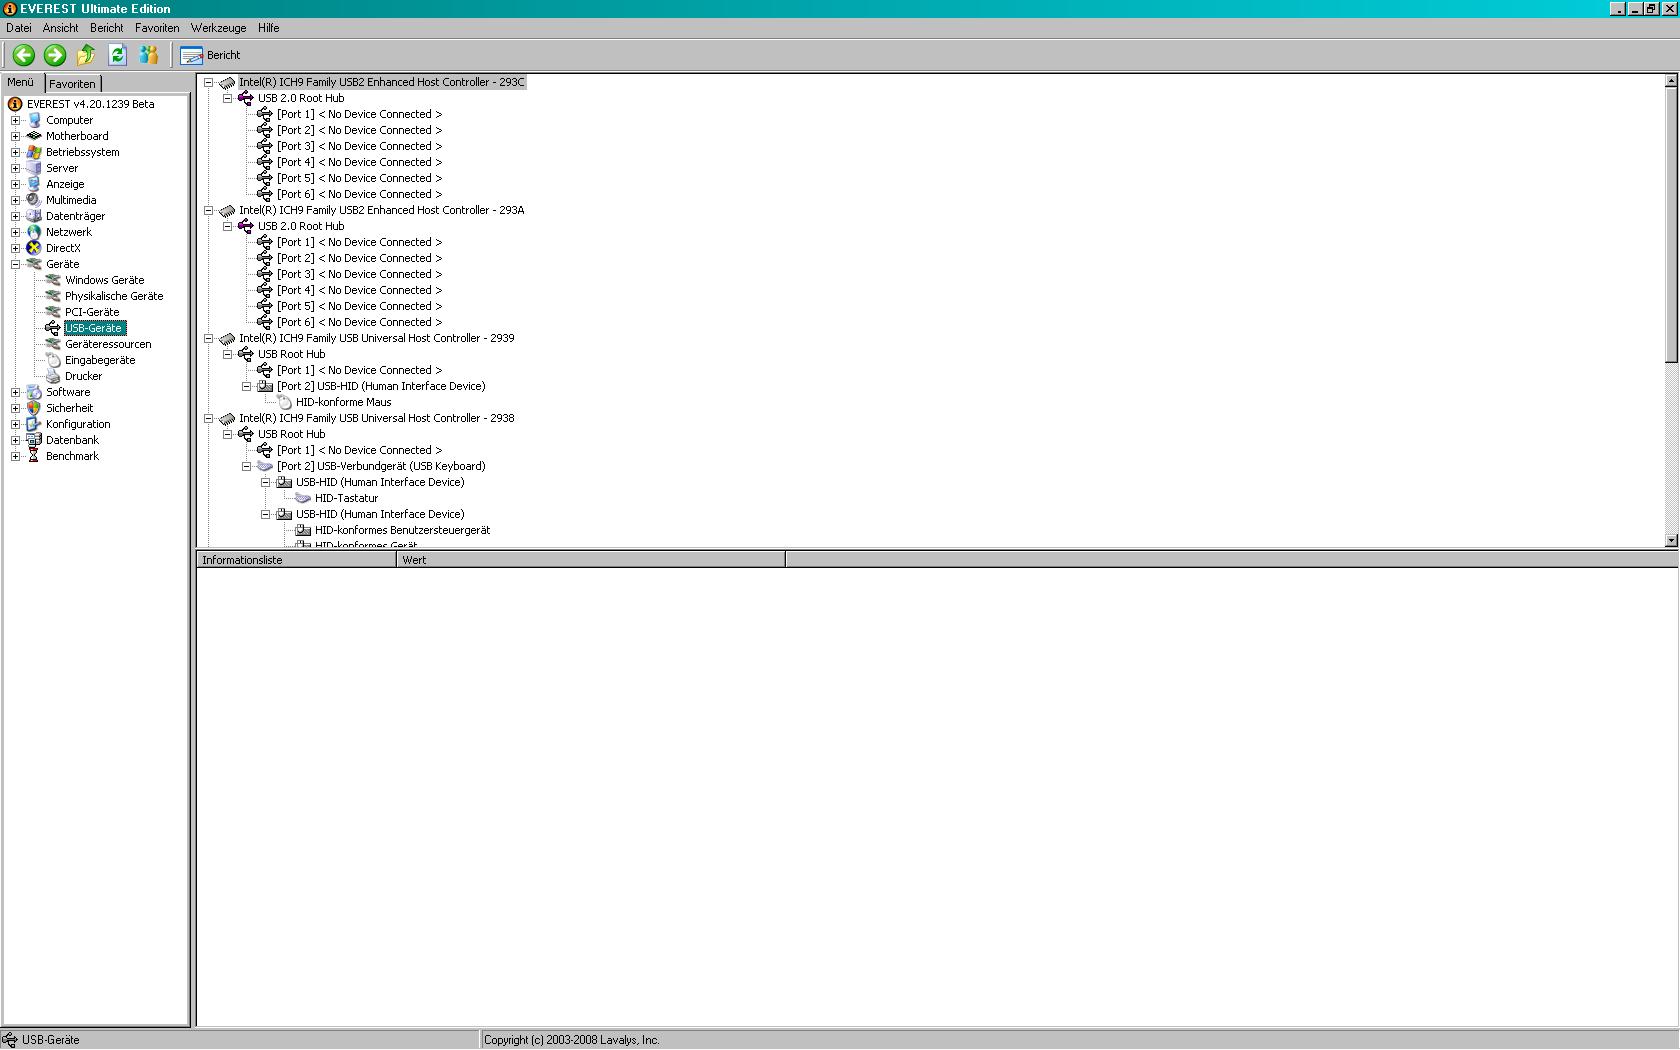Select the Konfiguration icon in the tree
The height and width of the screenshot is (1050, 1680).
tap(34, 424)
